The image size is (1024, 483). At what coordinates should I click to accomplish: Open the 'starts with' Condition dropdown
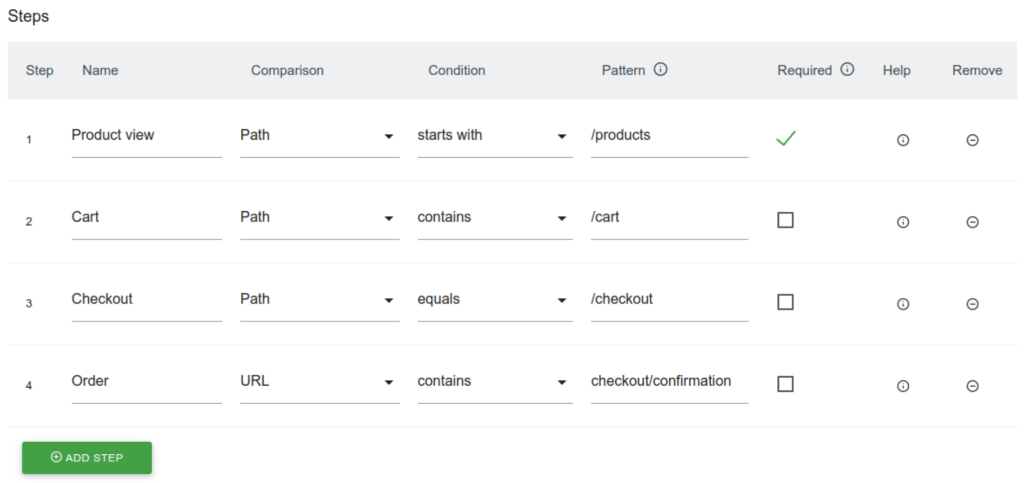[494, 136]
